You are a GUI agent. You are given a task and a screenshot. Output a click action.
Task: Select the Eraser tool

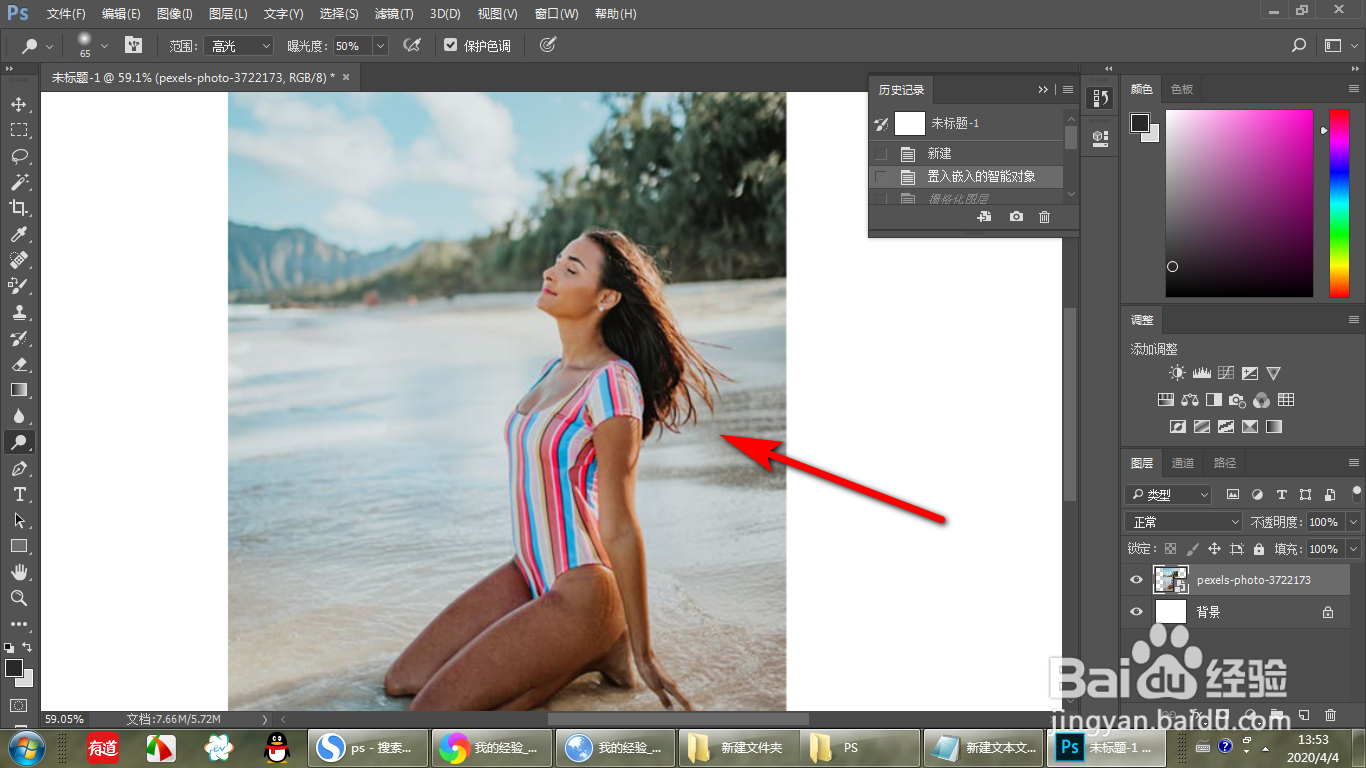coord(19,364)
